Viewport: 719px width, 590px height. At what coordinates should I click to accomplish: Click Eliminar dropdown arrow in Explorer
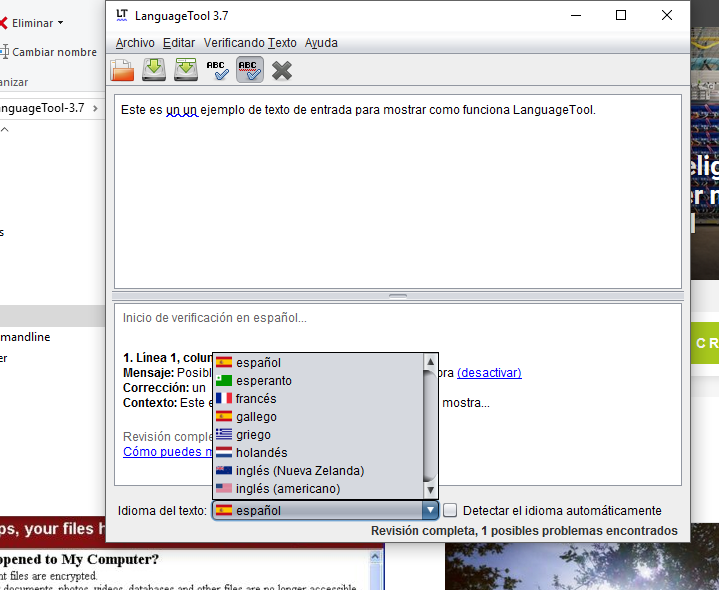pos(61,23)
